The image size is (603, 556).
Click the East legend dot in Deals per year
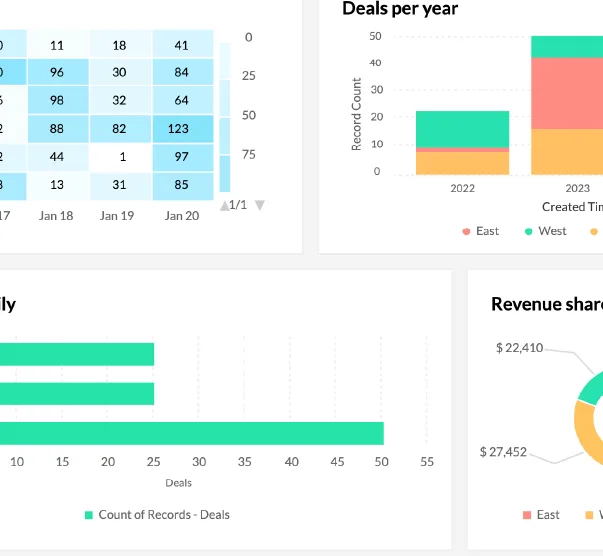coord(466,231)
